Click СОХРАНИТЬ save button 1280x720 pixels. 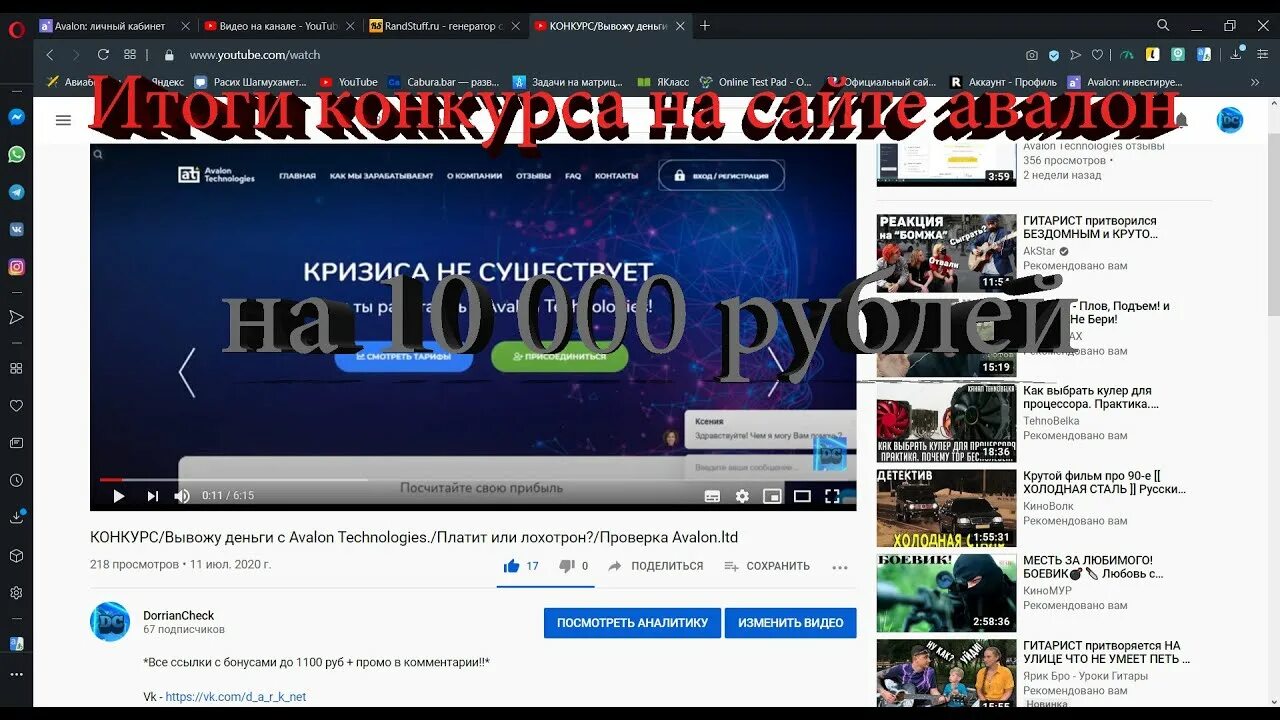tap(767, 566)
